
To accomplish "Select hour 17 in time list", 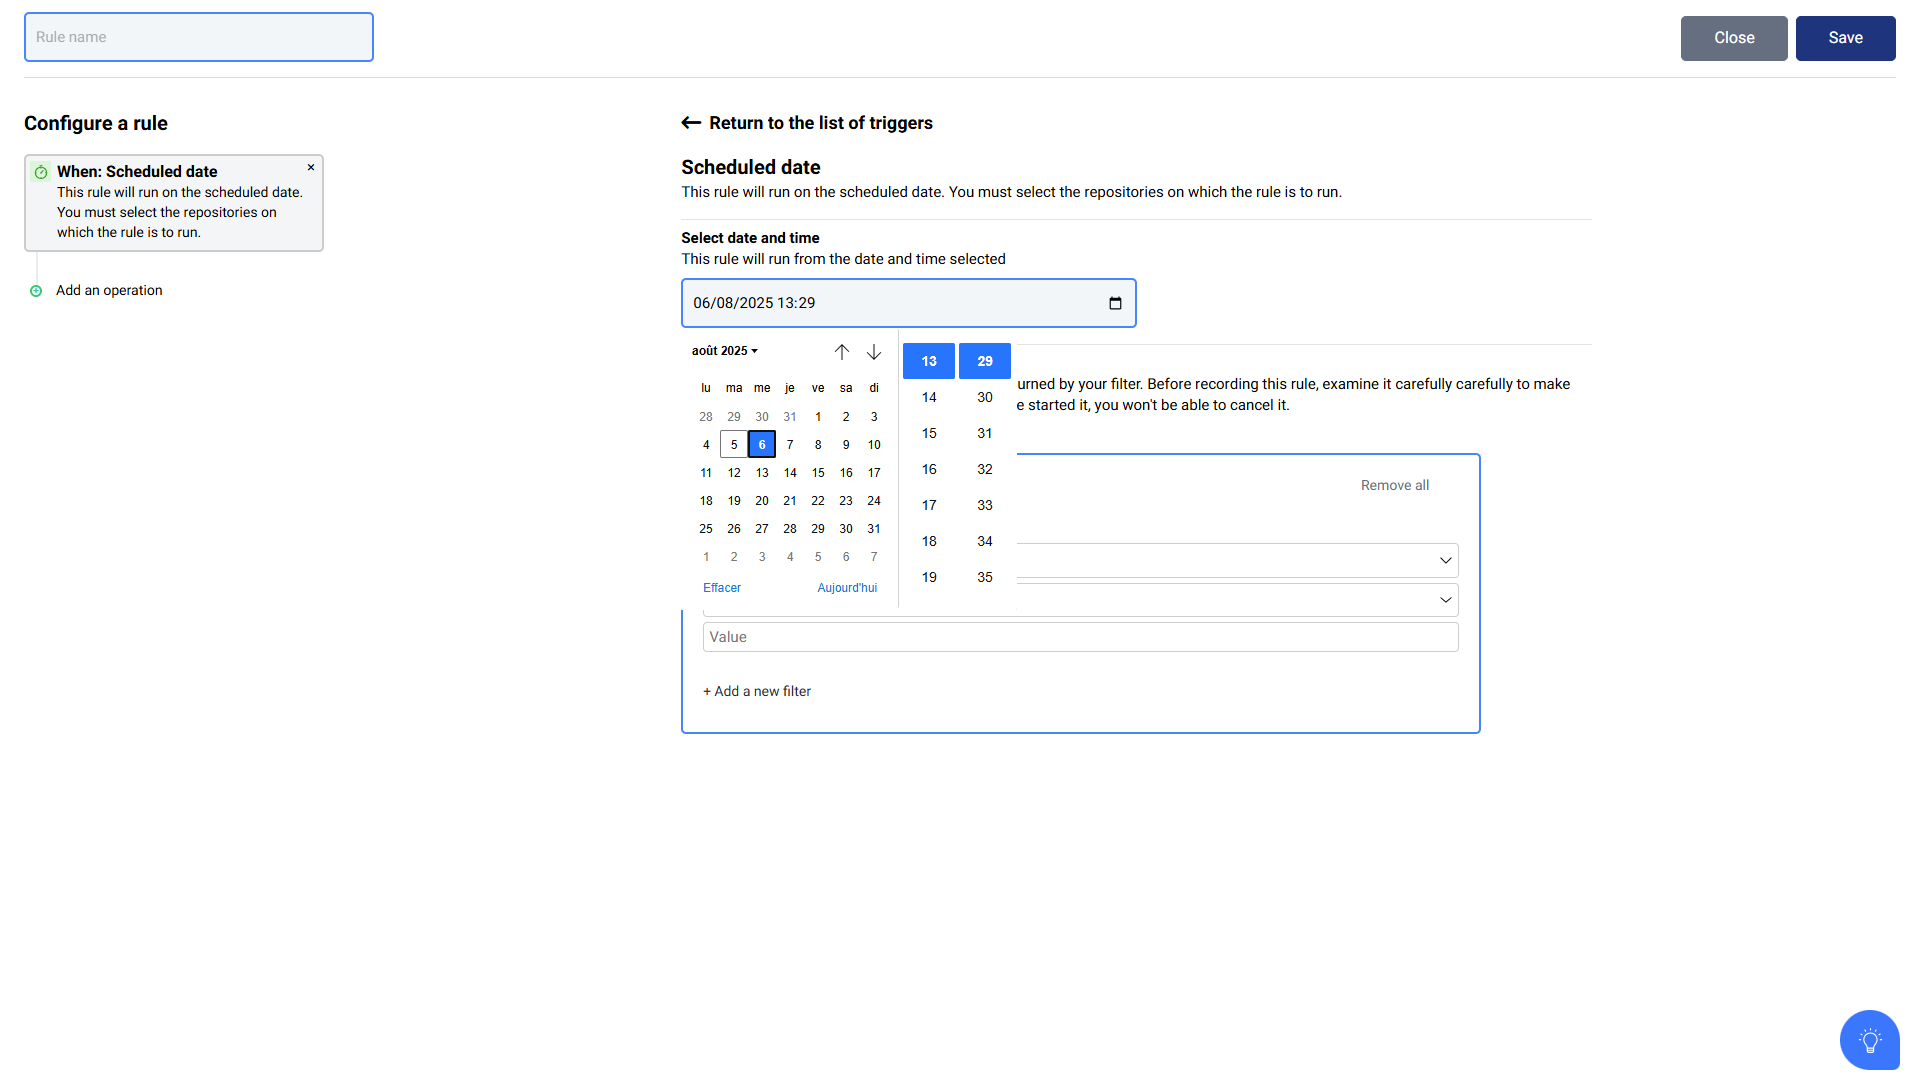I will (x=929, y=505).
